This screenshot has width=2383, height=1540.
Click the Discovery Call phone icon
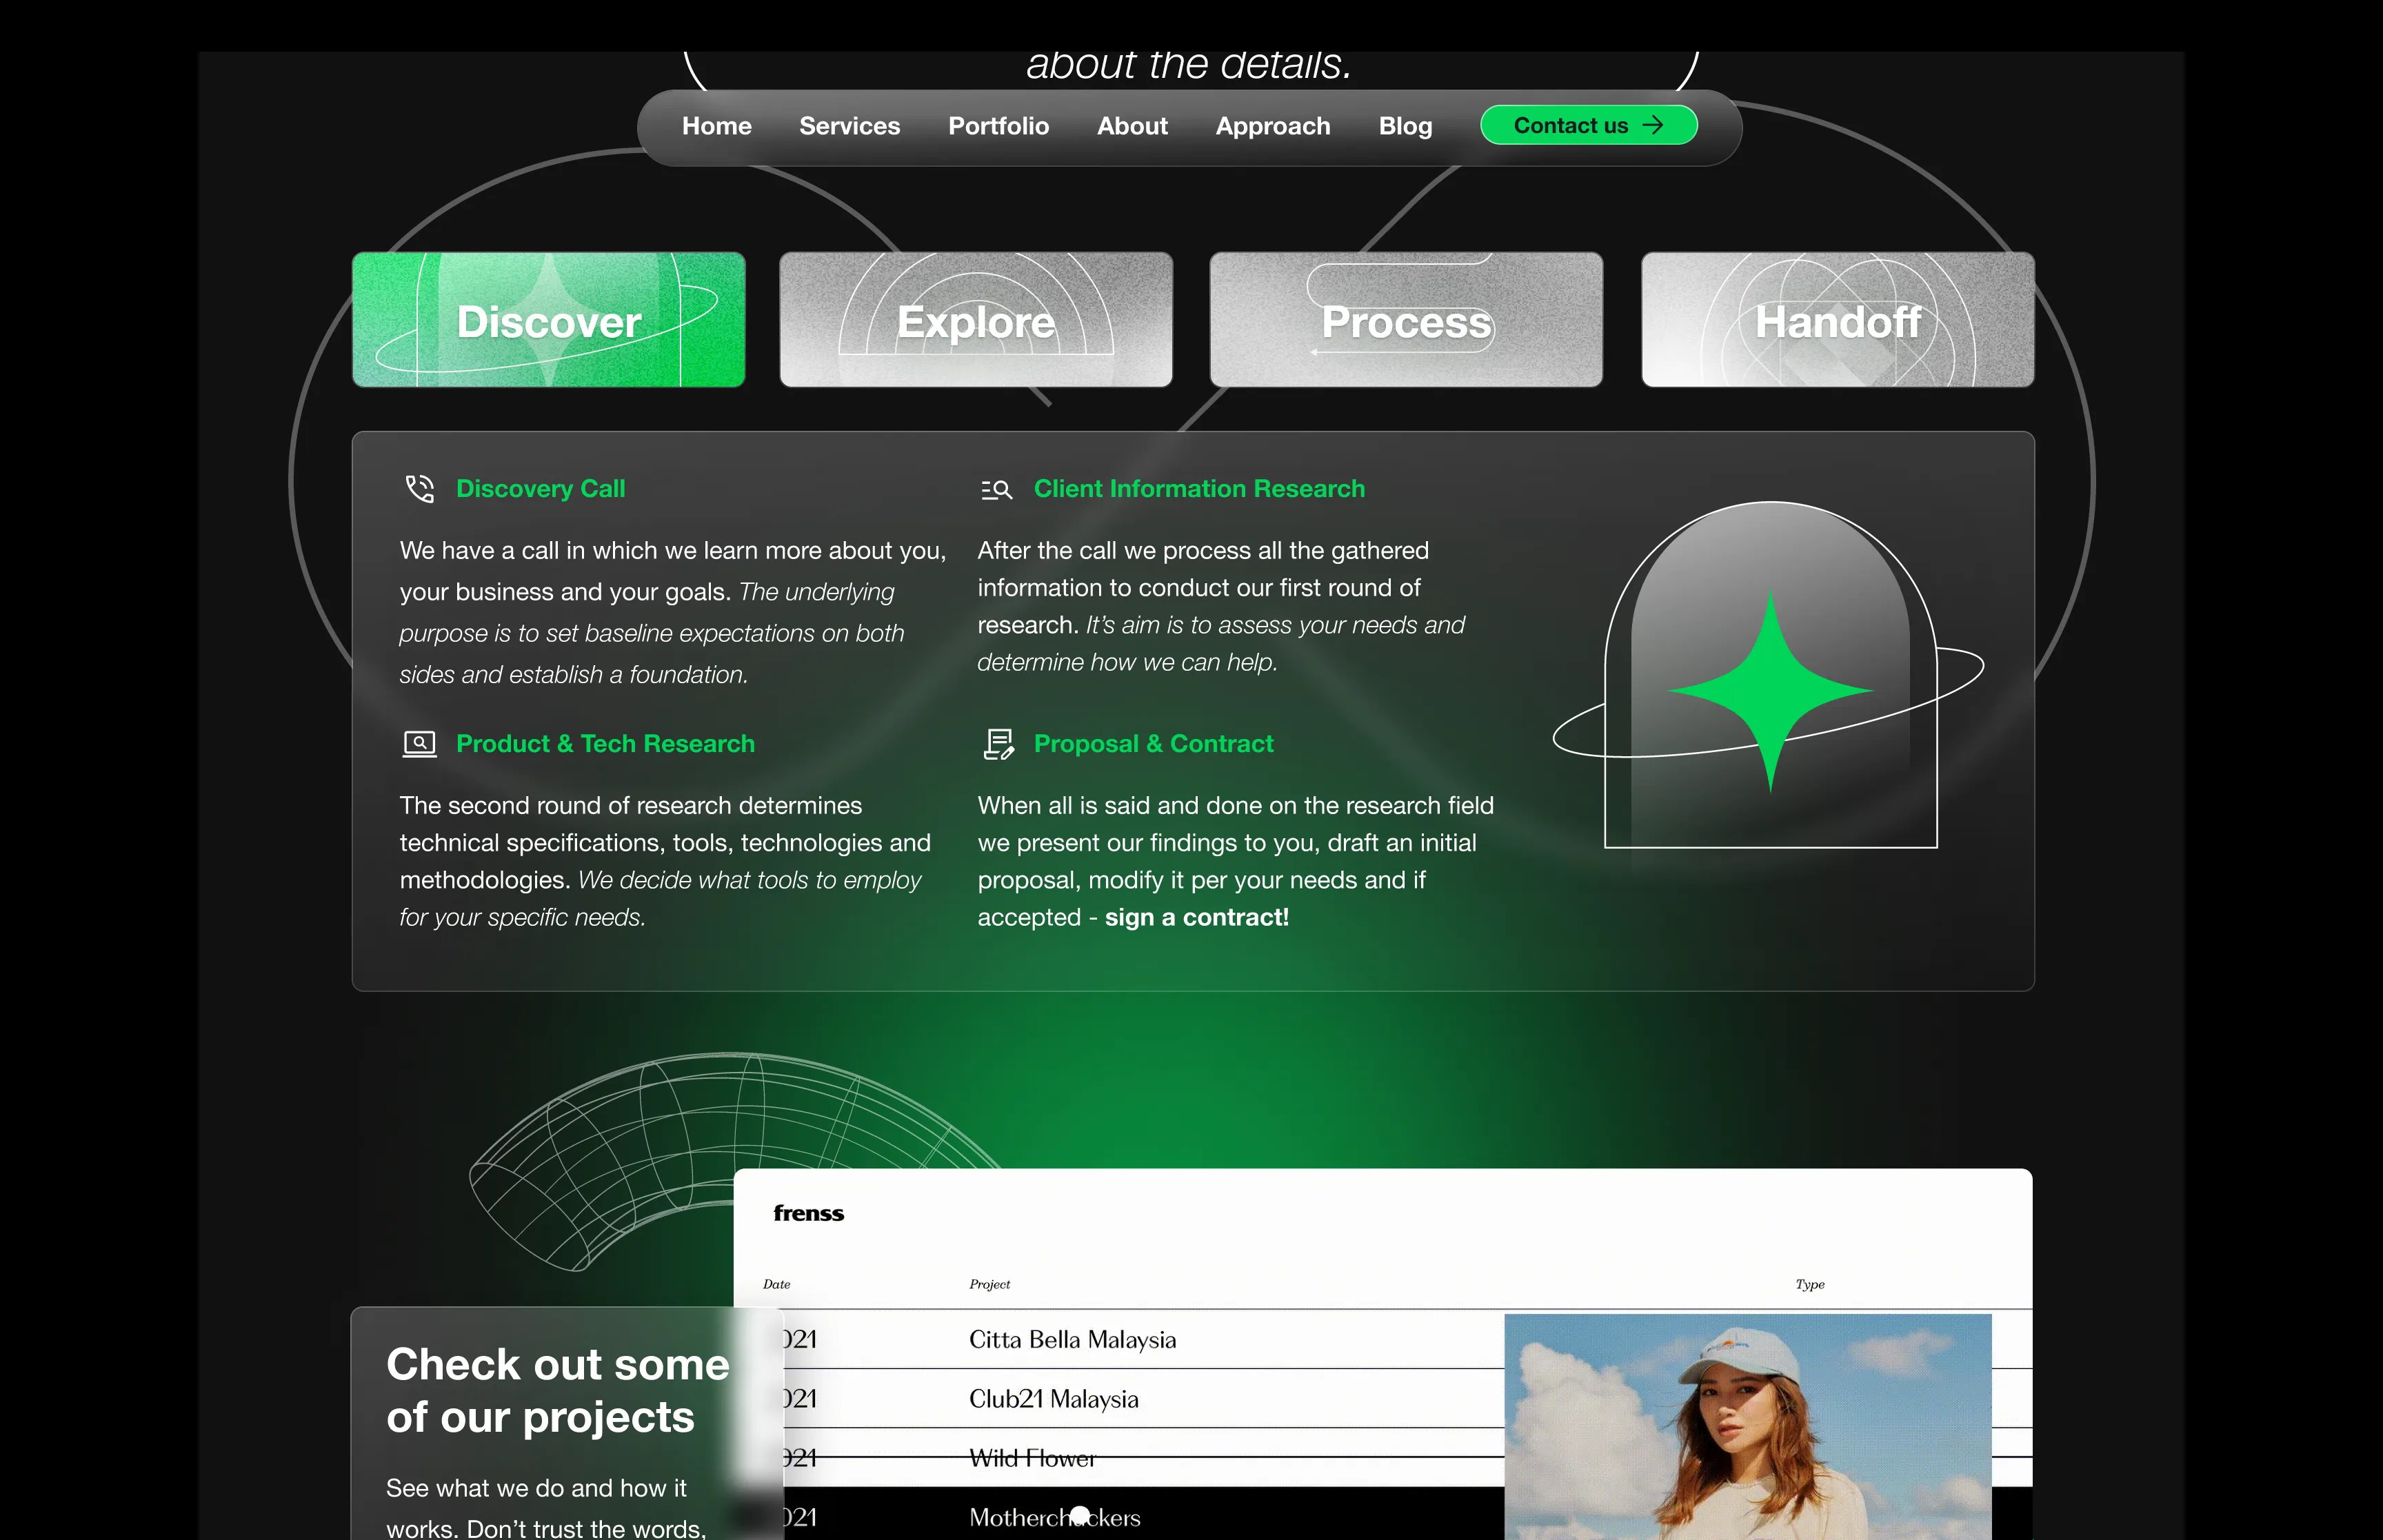(x=420, y=489)
